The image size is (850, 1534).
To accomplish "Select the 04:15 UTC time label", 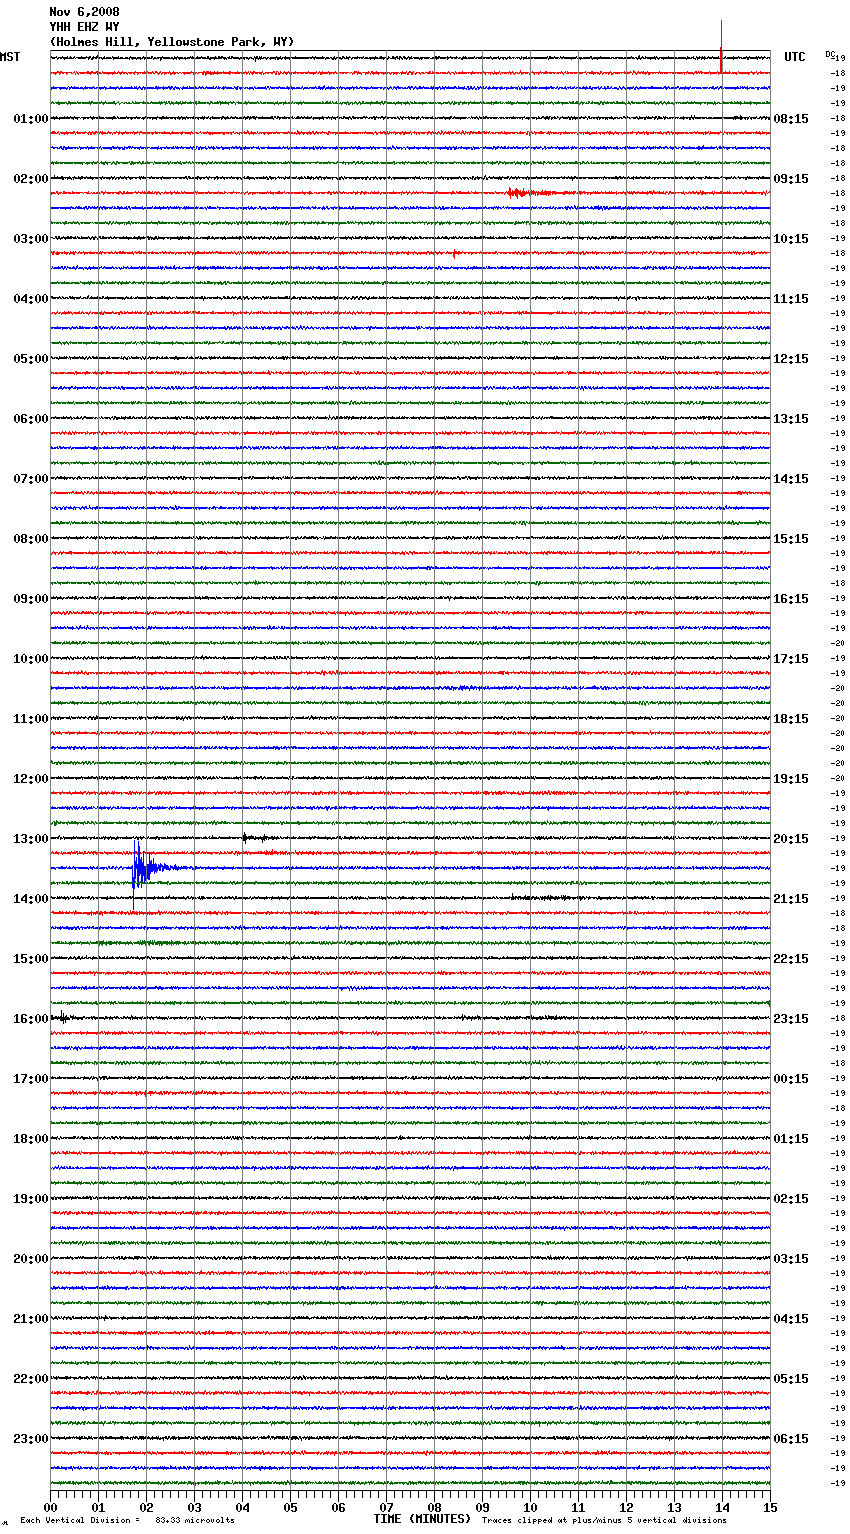I will [x=791, y=1319].
